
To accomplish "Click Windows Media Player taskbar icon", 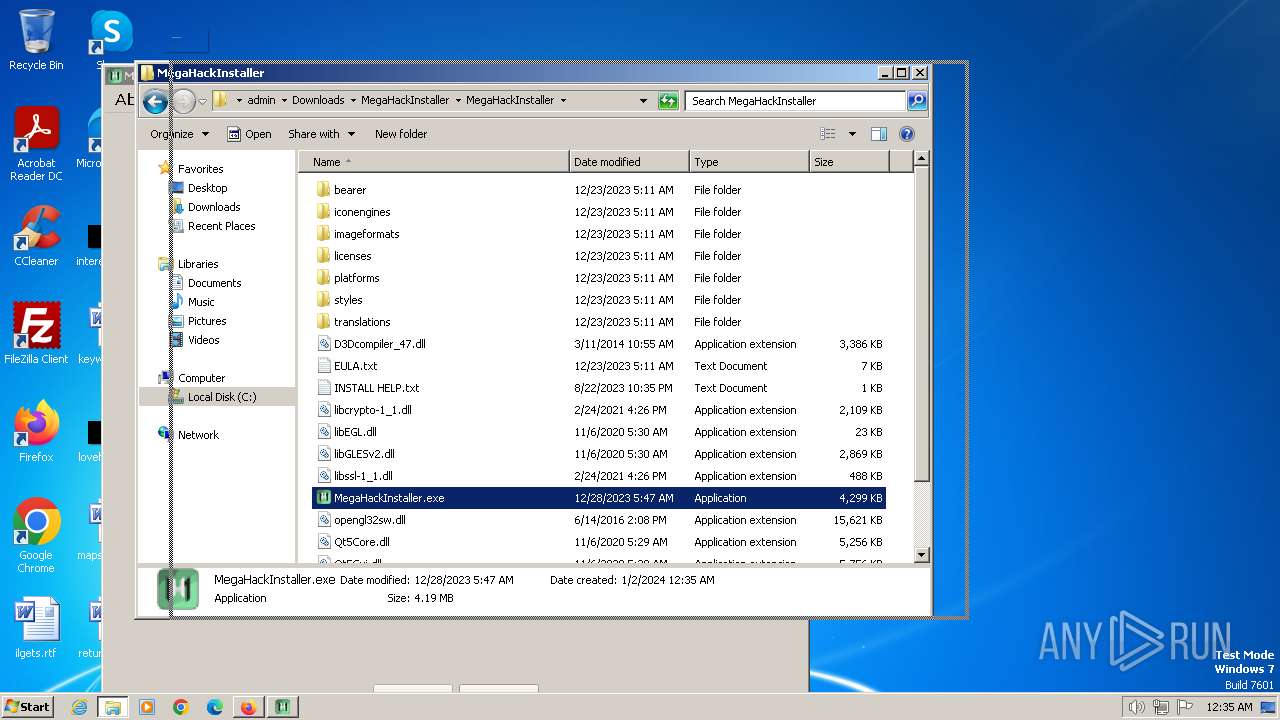I will 147,707.
